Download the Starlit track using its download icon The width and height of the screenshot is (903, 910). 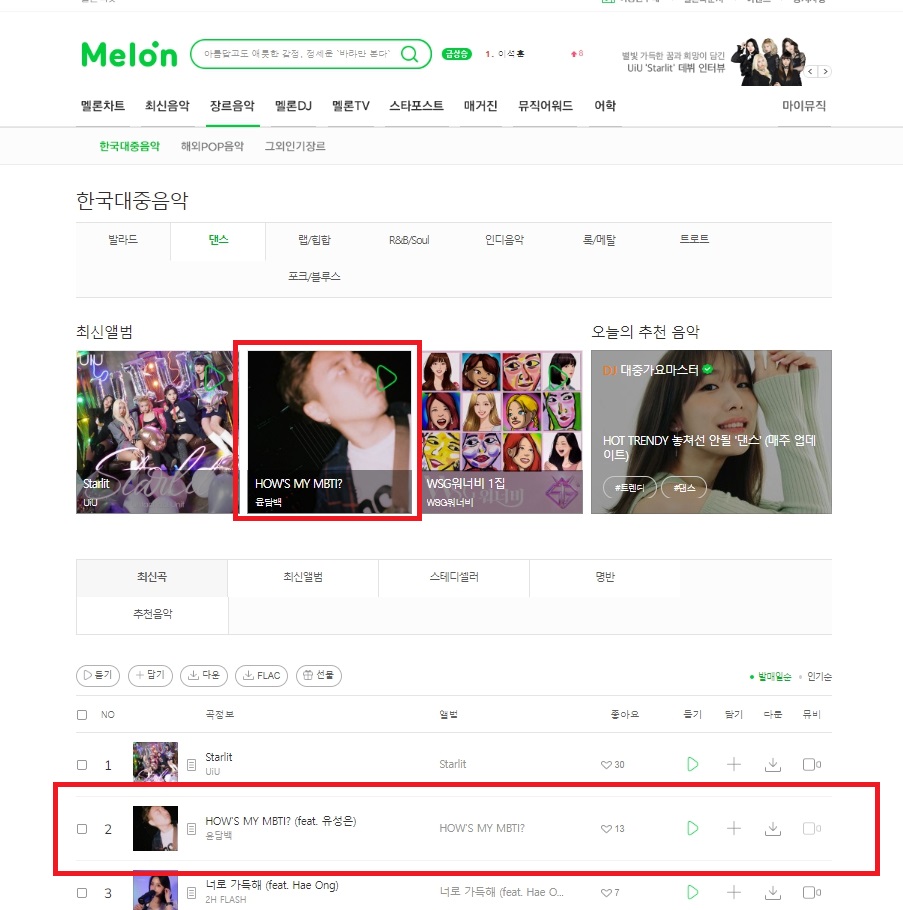point(772,764)
